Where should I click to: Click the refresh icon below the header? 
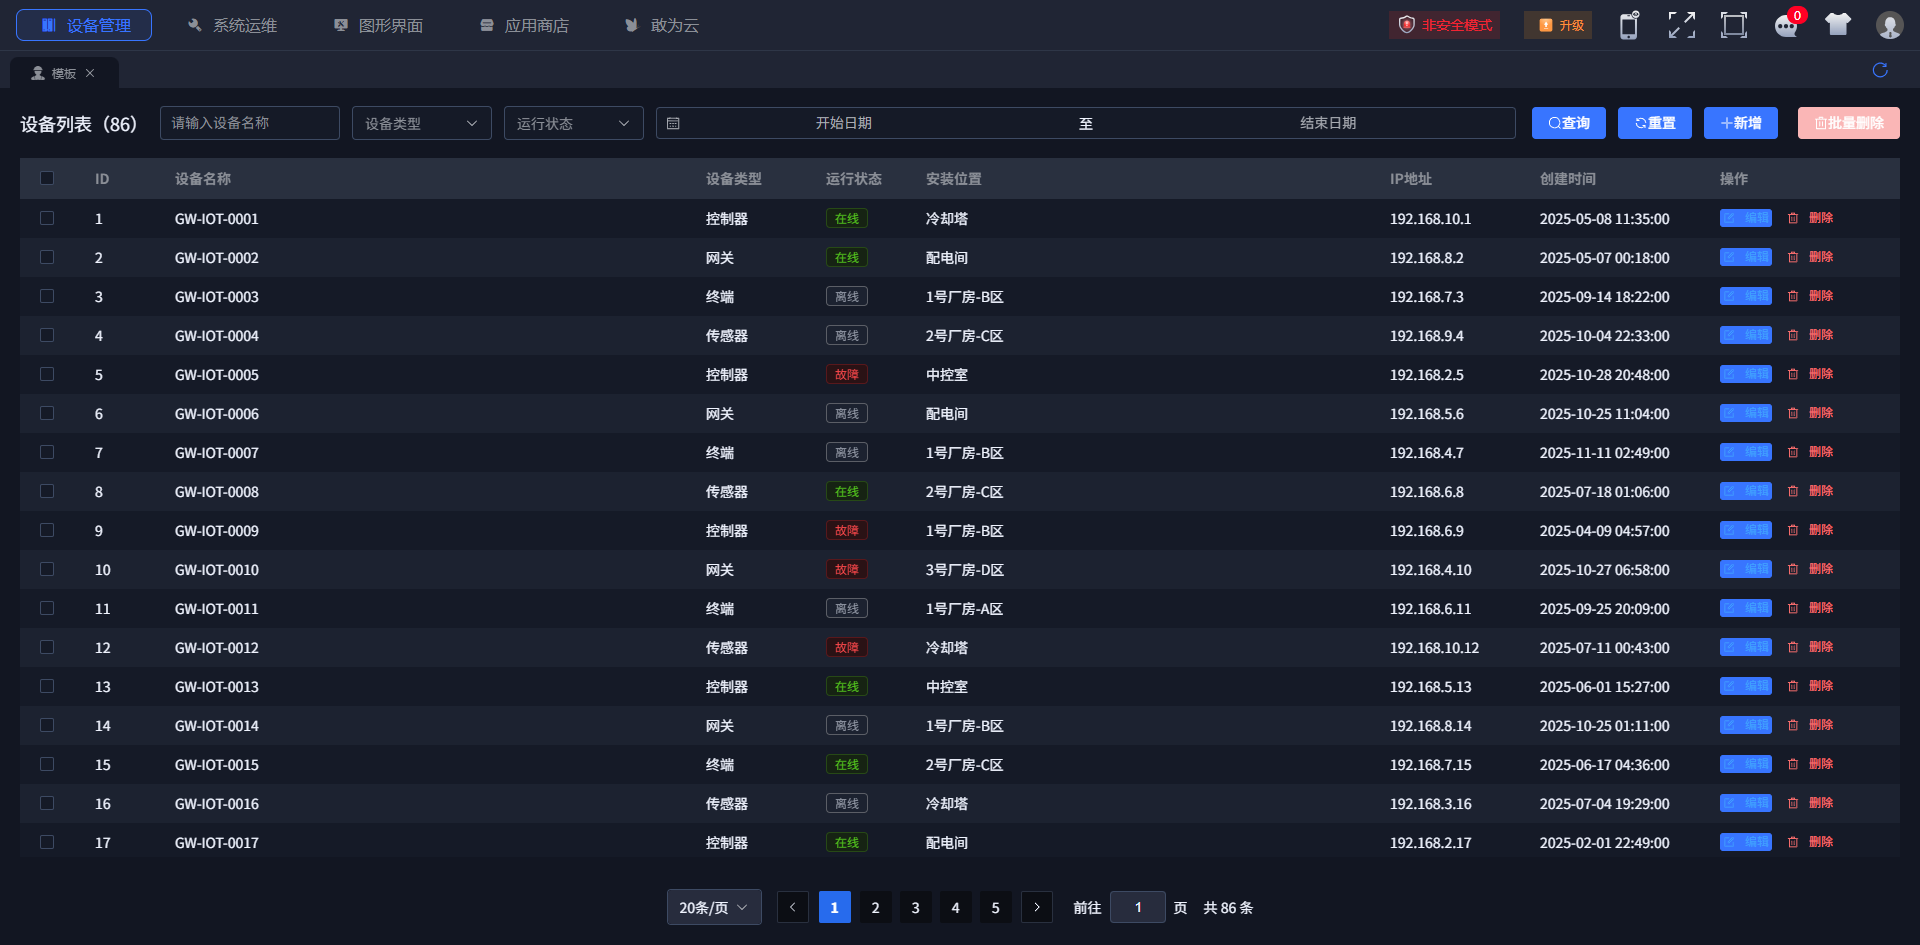tap(1880, 70)
